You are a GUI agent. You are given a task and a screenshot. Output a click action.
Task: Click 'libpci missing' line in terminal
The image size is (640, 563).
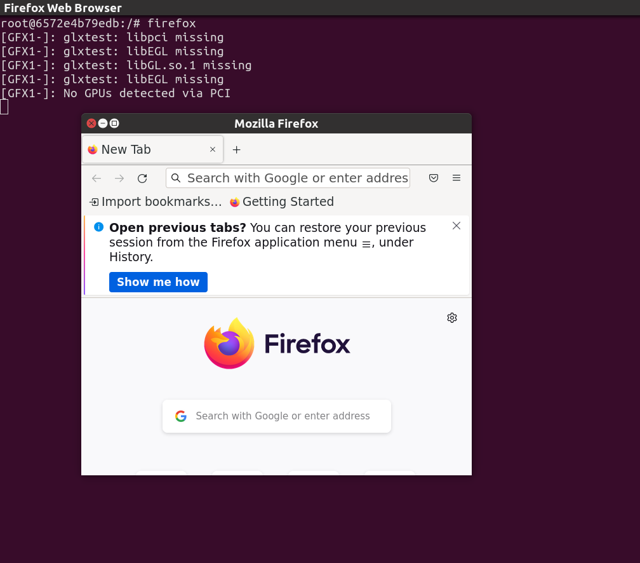point(112,38)
